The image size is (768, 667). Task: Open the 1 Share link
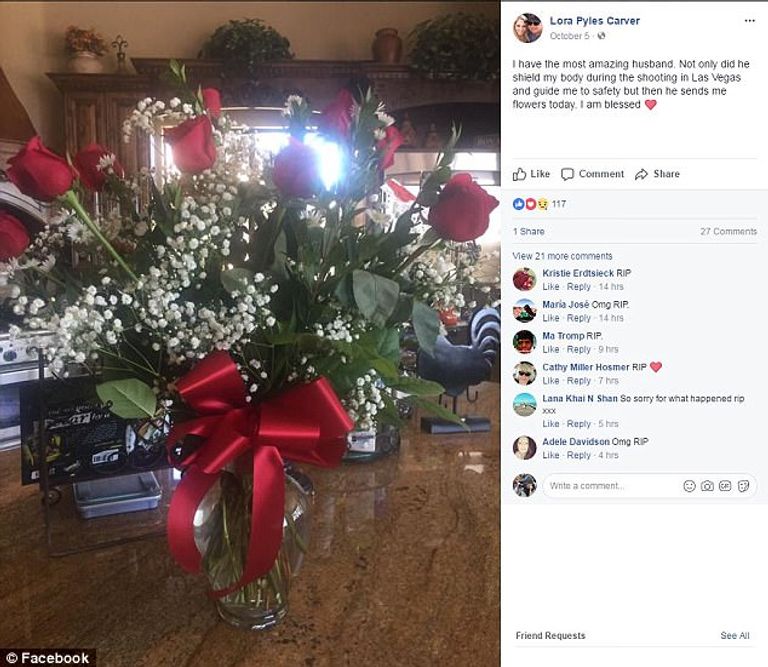528,231
